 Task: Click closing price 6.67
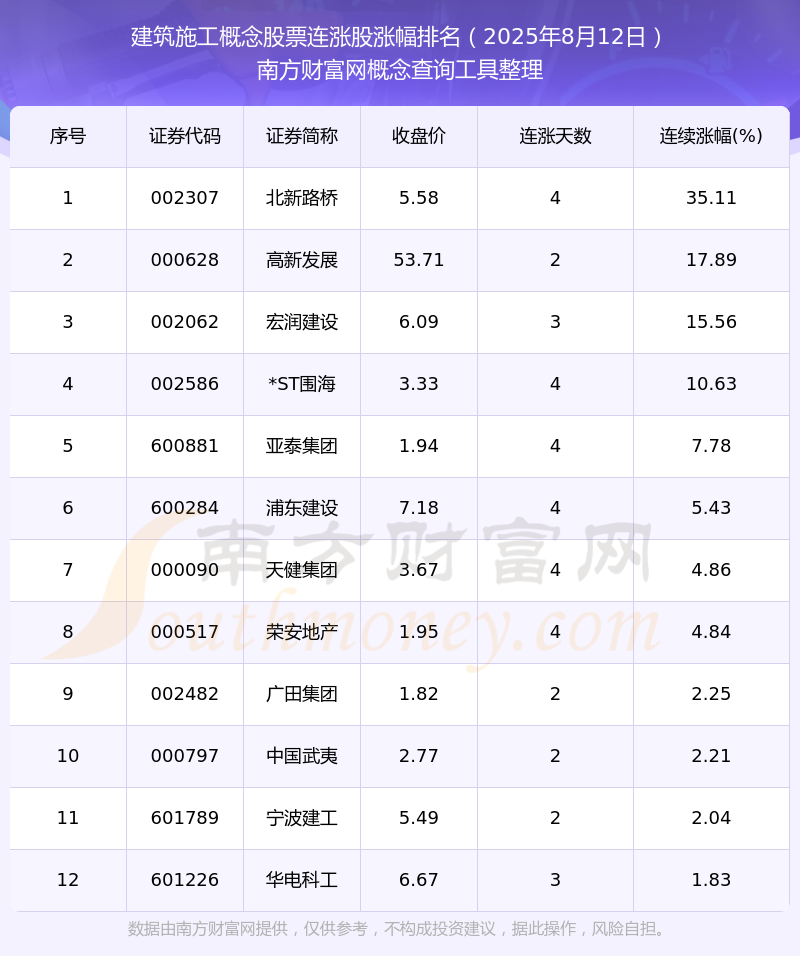tap(419, 880)
